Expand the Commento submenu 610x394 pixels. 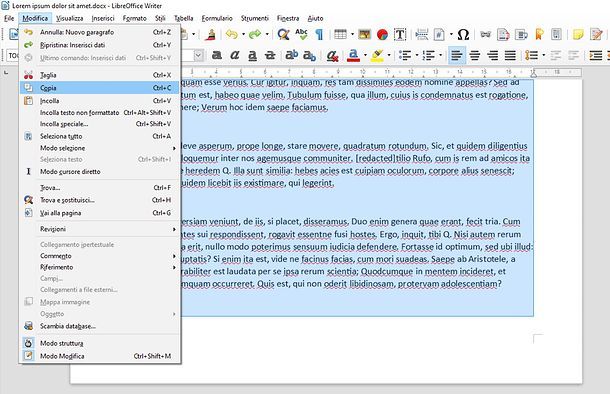100,256
